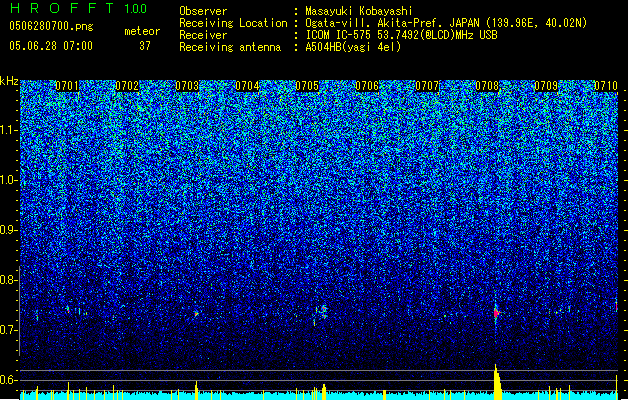Click the small meteor echo near 0703
Screen dimensions: 629x400
point(197,314)
